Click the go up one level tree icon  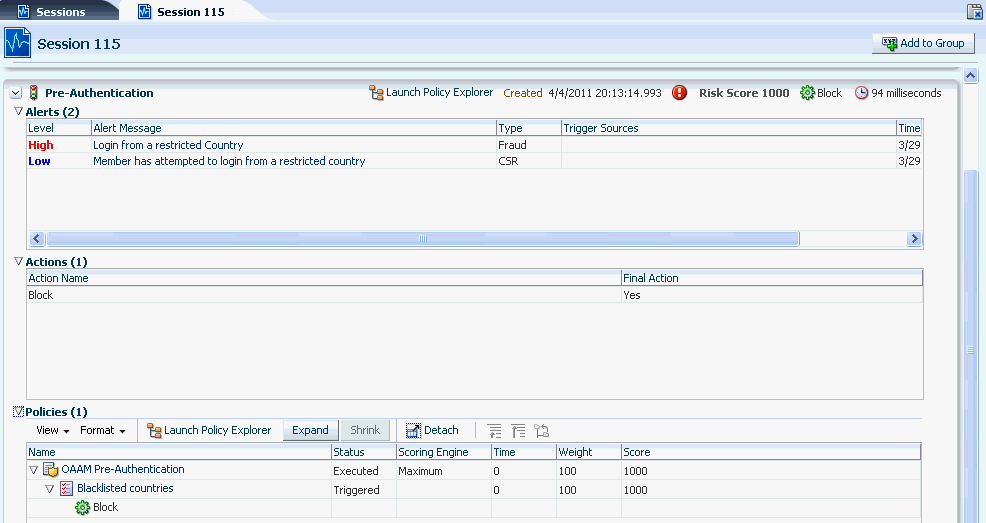click(495, 431)
